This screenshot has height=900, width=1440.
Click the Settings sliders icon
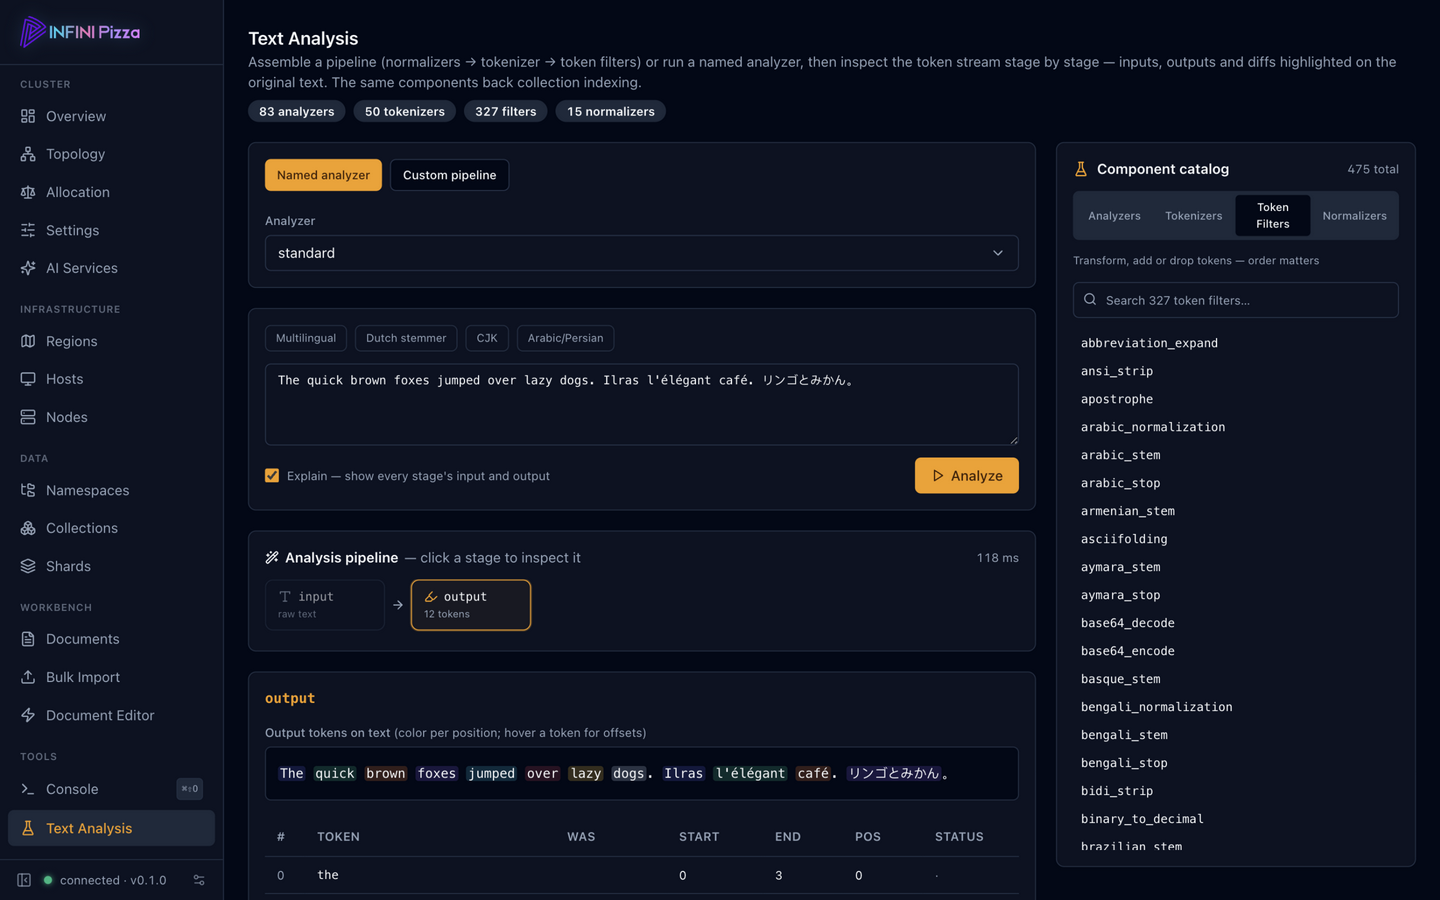click(x=28, y=230)
